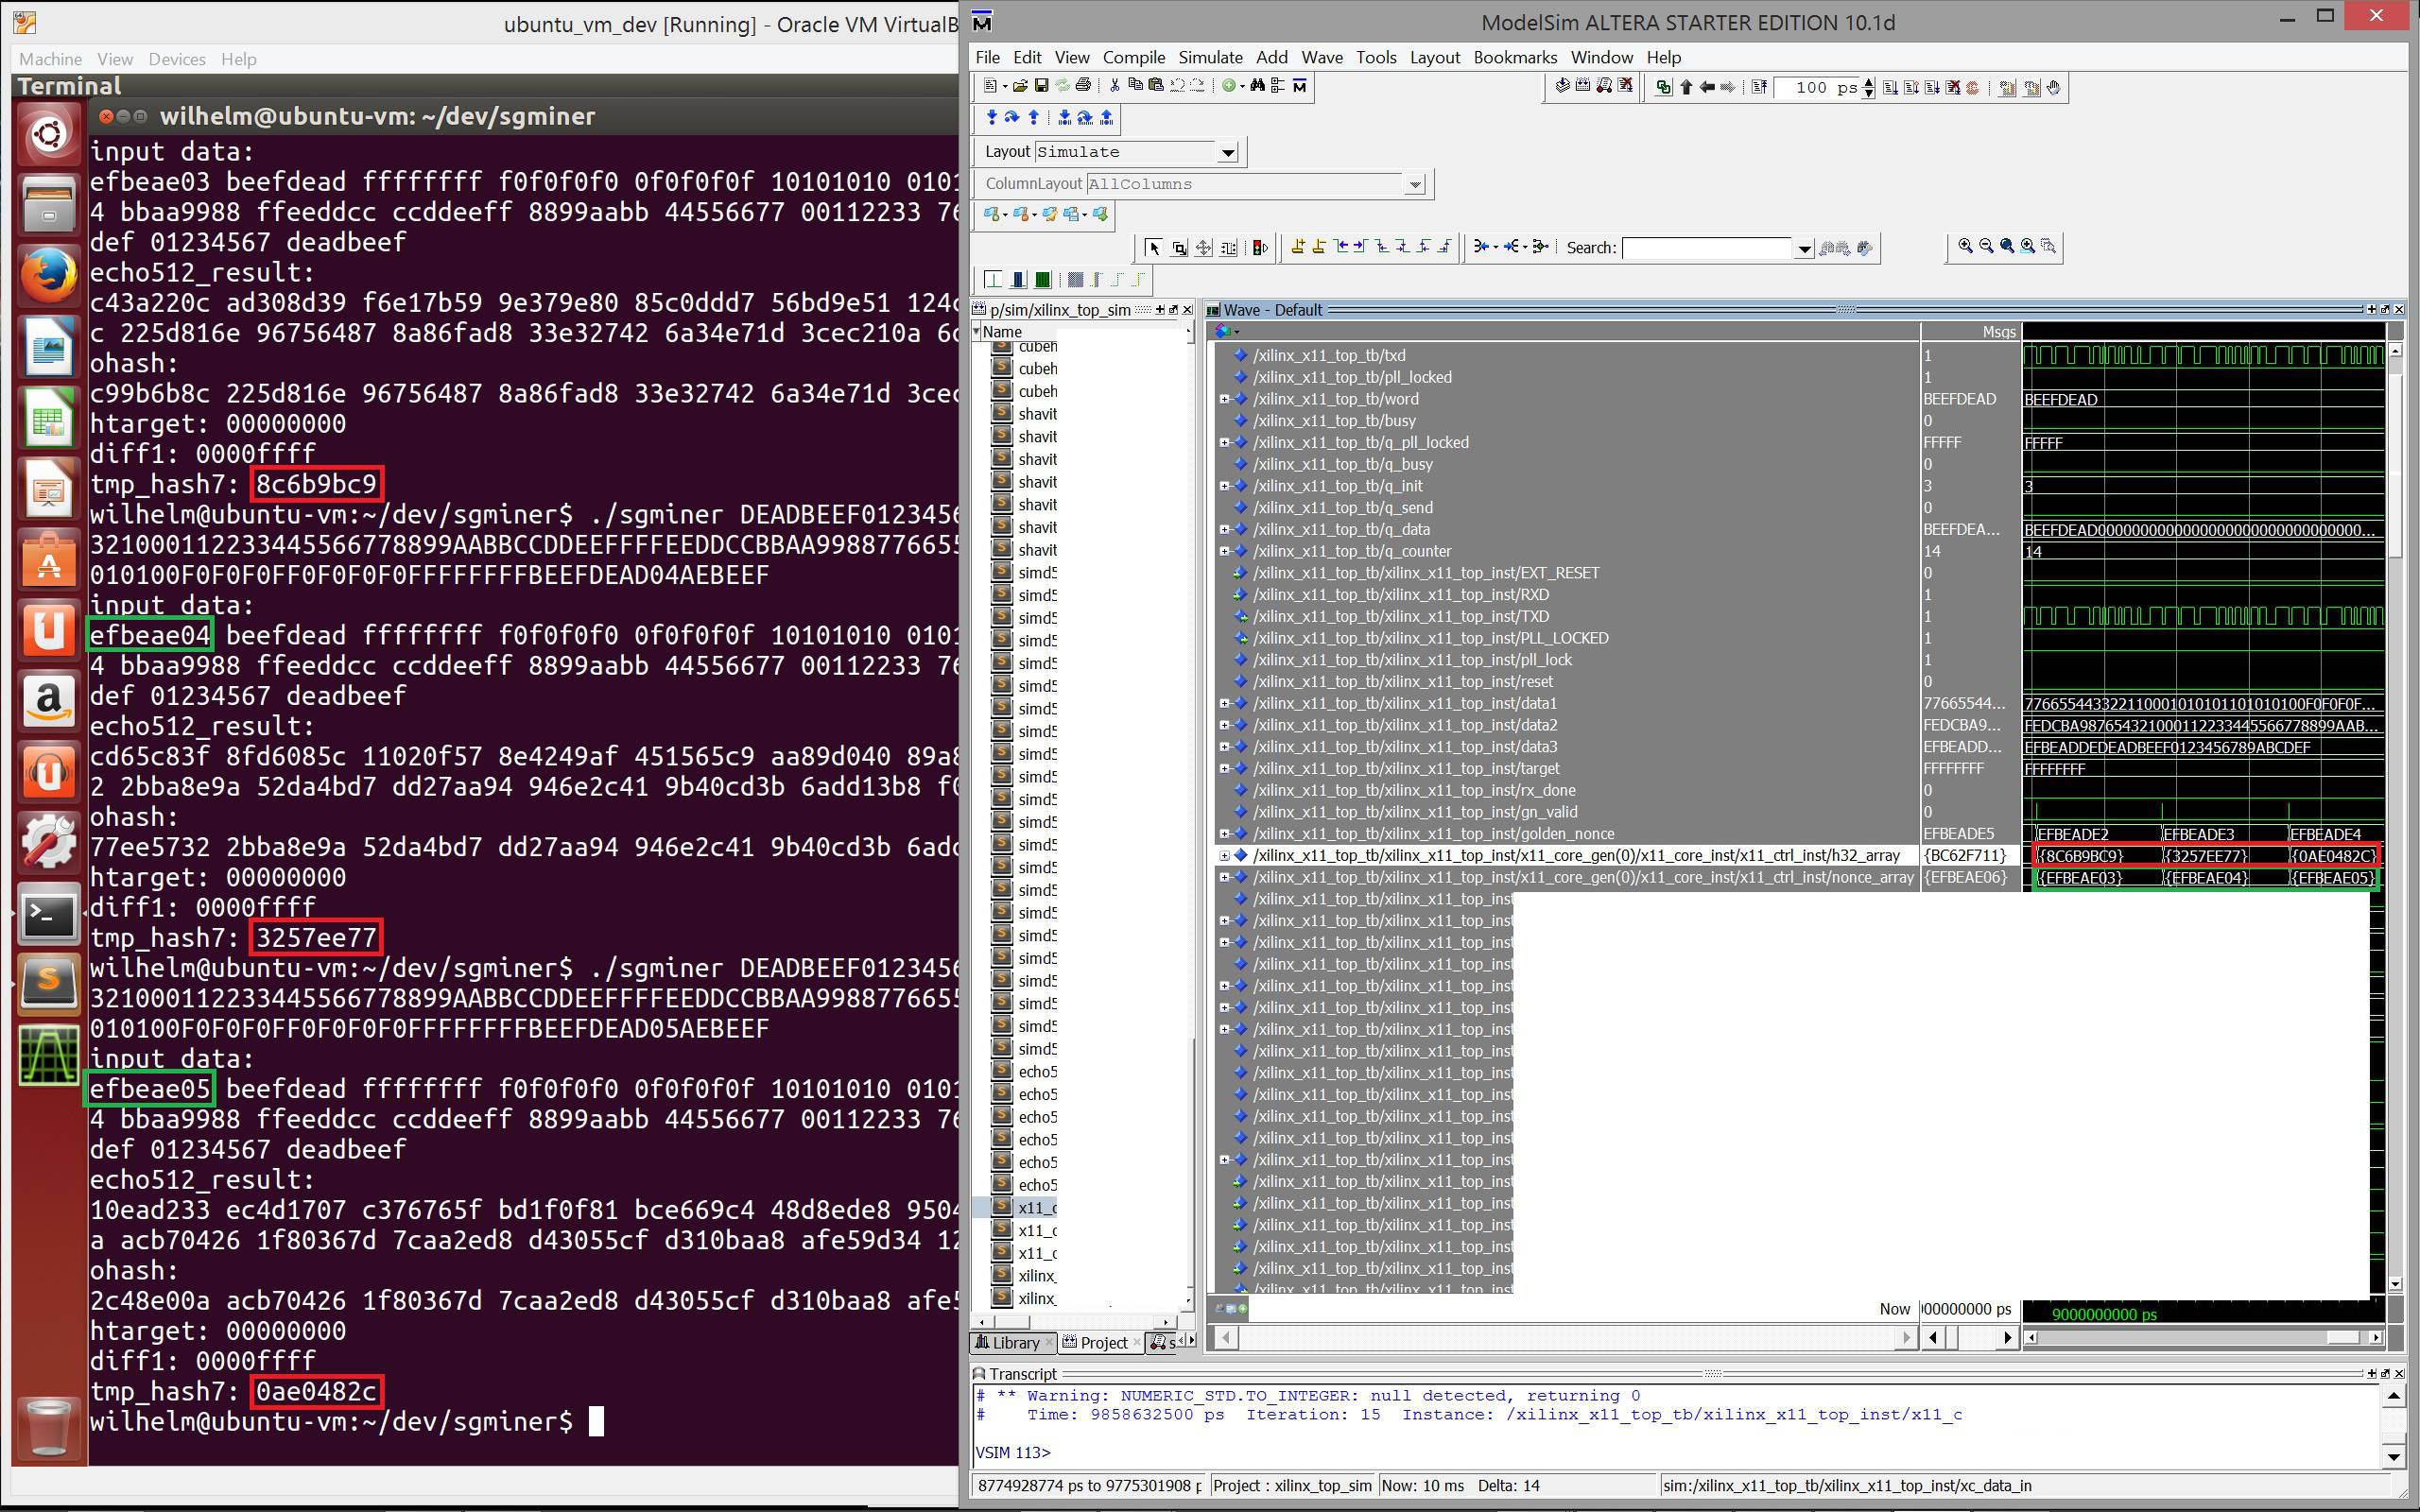Viewport: 2420px width, 1512px height.
Task: Click the Run simulation icon next to the run length
Action: point(1891,87)
